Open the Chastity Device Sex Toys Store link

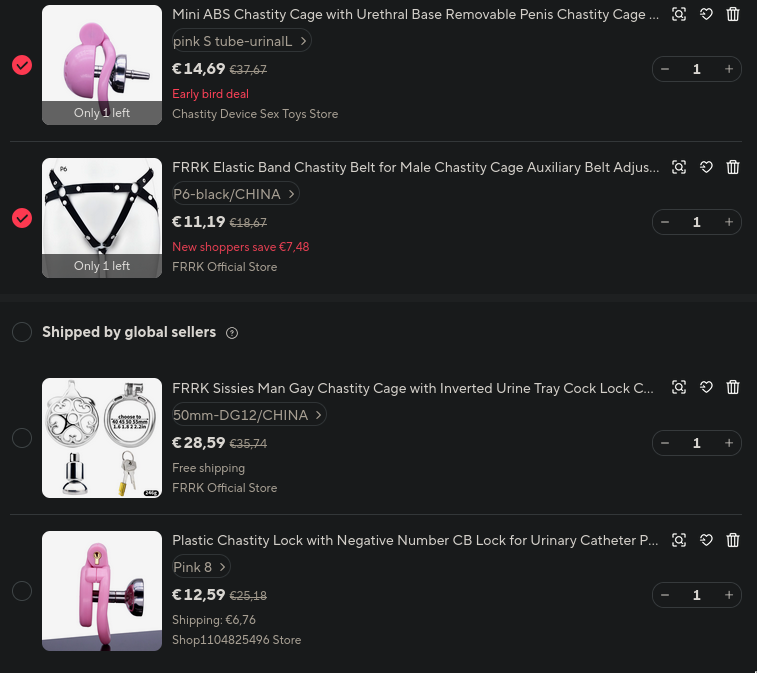[255, 114]
